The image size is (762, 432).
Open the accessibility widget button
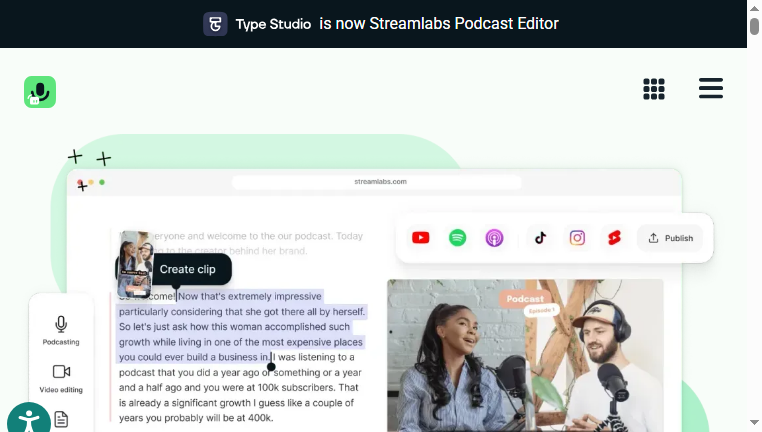tap(29, 417)
